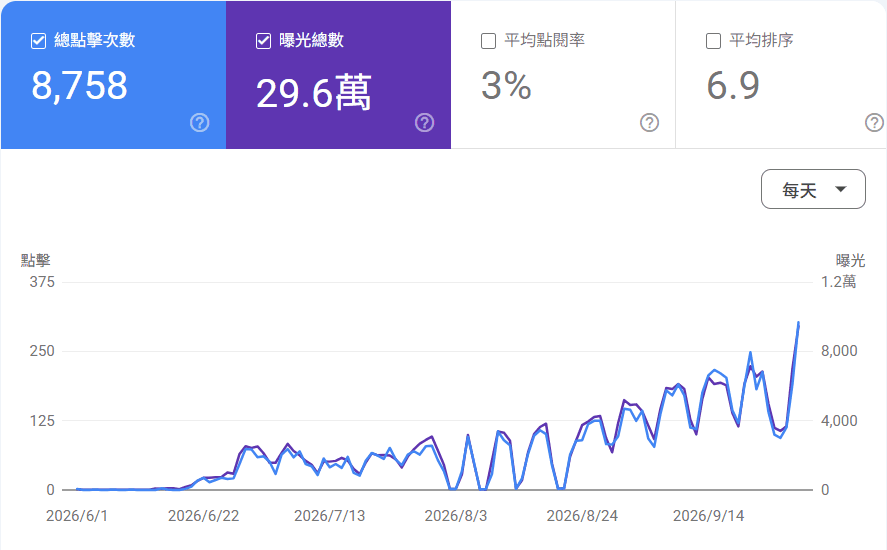887x550 pixels.
Task: Open help icon in 總點擊次數 card
Action: click(200, 122)
